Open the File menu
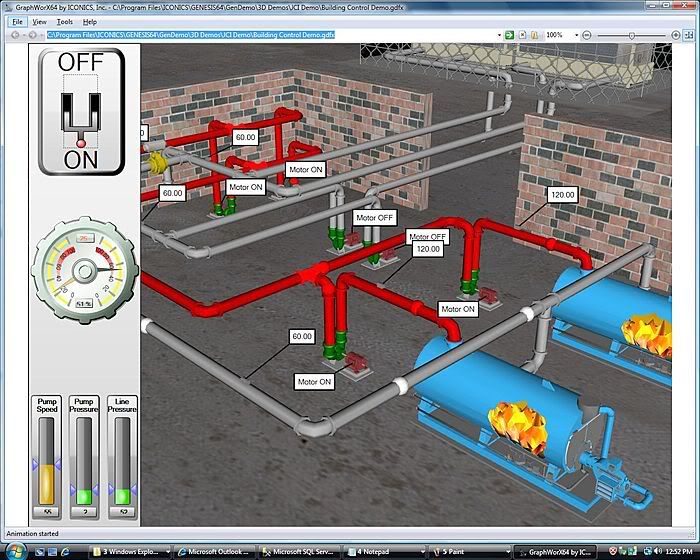 tap(17, 21)
